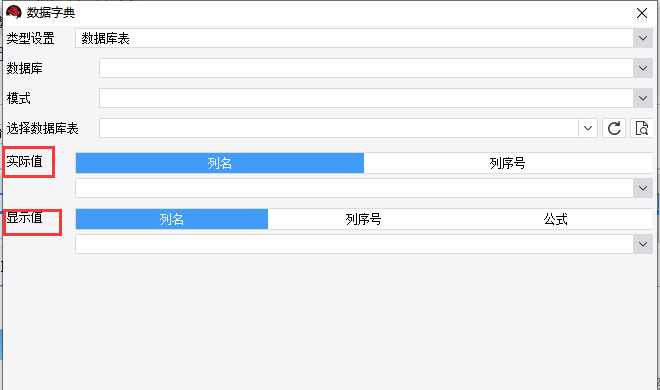660x390 pixels.
Task: Select 列名 option for 实际值
Action: [220, 163]
